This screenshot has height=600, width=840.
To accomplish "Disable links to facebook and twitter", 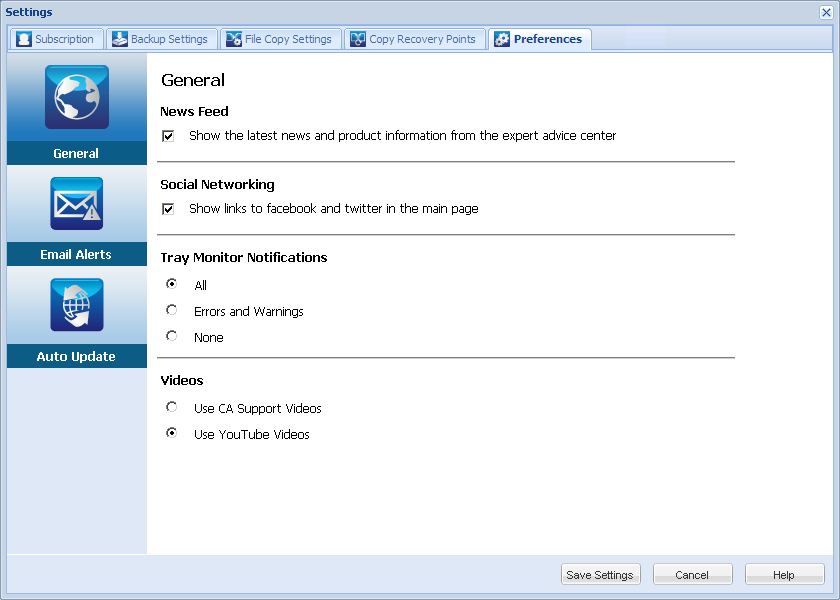I will click(168, 209).
